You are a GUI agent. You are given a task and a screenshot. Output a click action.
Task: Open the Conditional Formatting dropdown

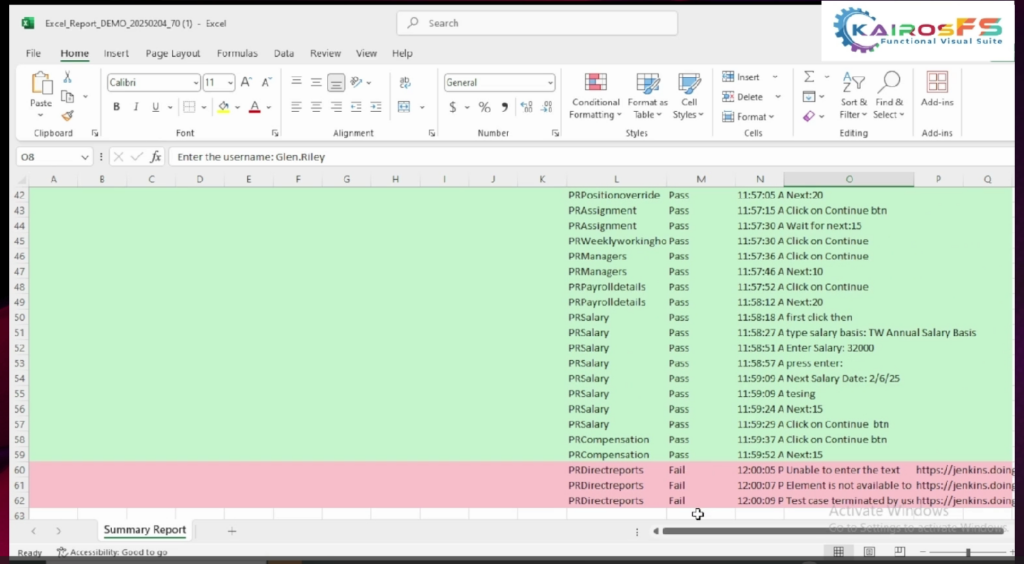pos(595,96)
